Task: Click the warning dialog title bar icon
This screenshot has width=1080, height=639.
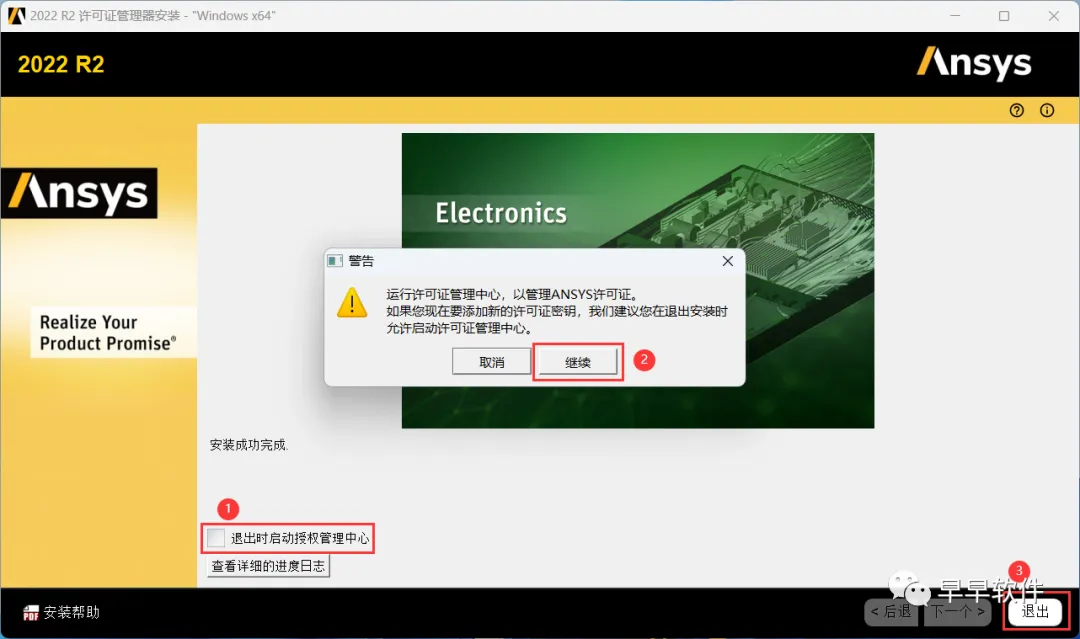Action: tap(335, 261)
